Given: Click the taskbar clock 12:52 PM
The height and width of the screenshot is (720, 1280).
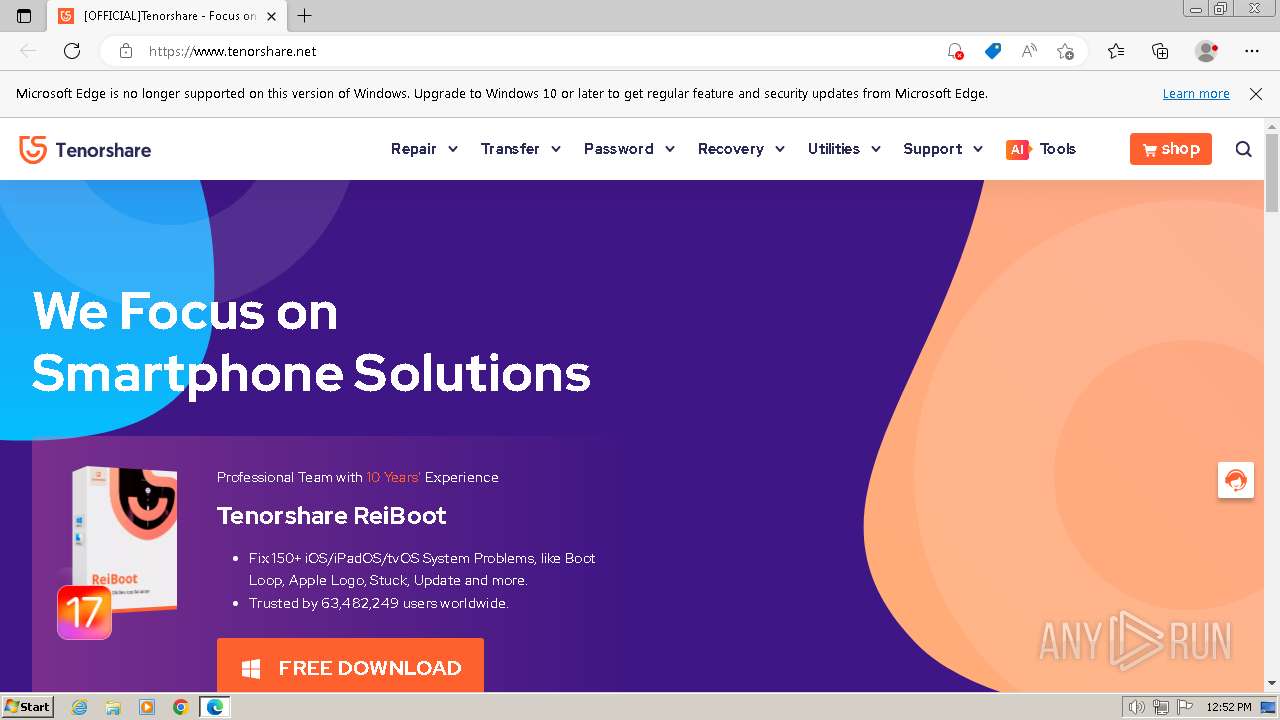Looking at the screenshot, I should 1229,707.
